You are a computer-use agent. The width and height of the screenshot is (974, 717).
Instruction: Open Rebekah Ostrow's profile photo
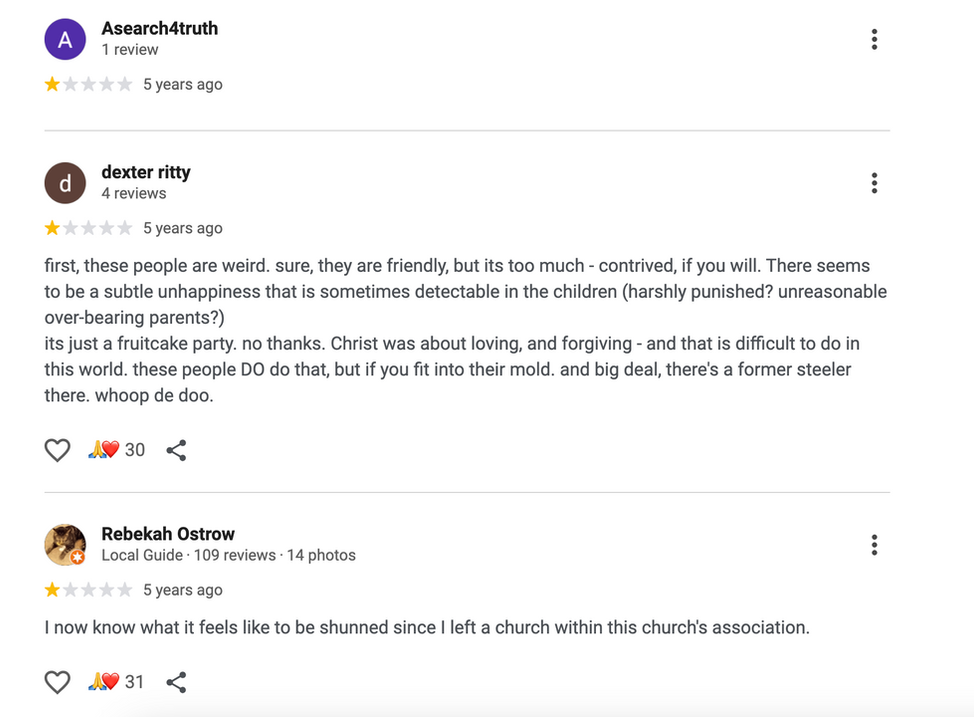[65, 545]
